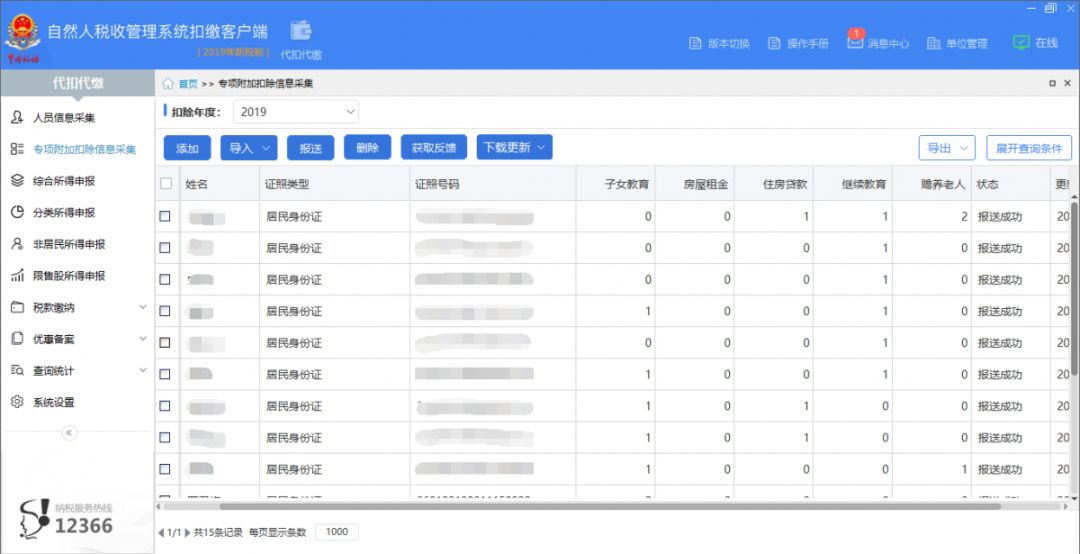Viewport: 1080px width, 554px height.
Task: Expand the 税款缴纳 menu chevron
Action: pyautogui.click(x=143, y=307)
